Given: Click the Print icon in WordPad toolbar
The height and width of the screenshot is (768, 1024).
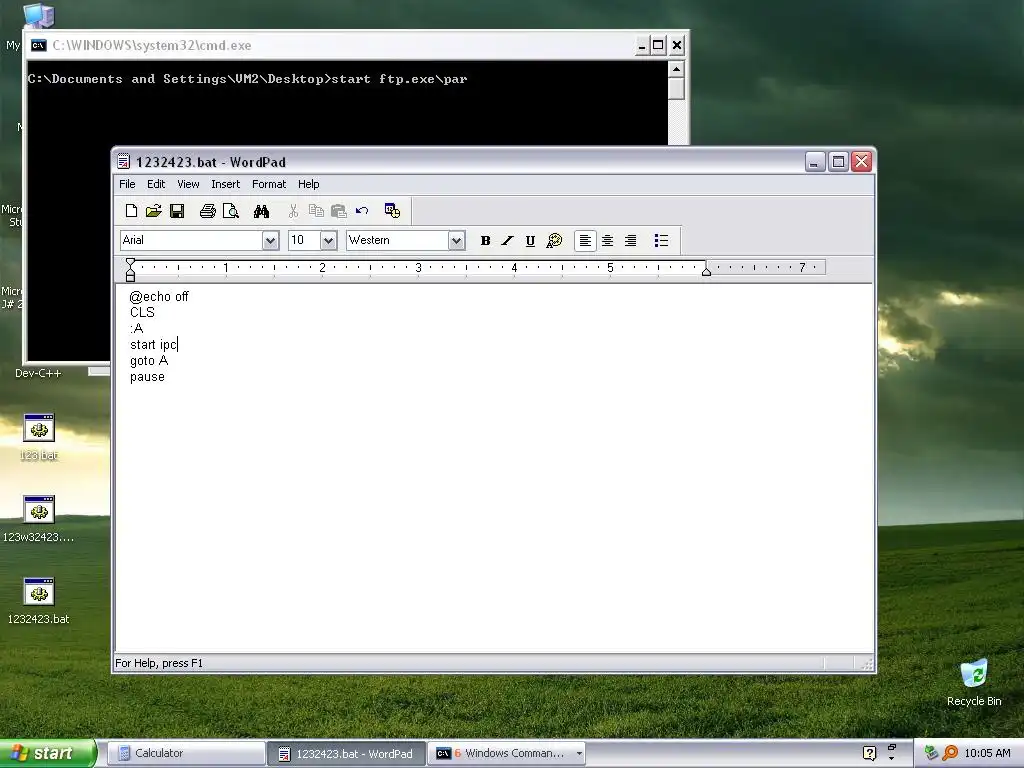Looking at the screenshot, I should (x=208, y=211).
